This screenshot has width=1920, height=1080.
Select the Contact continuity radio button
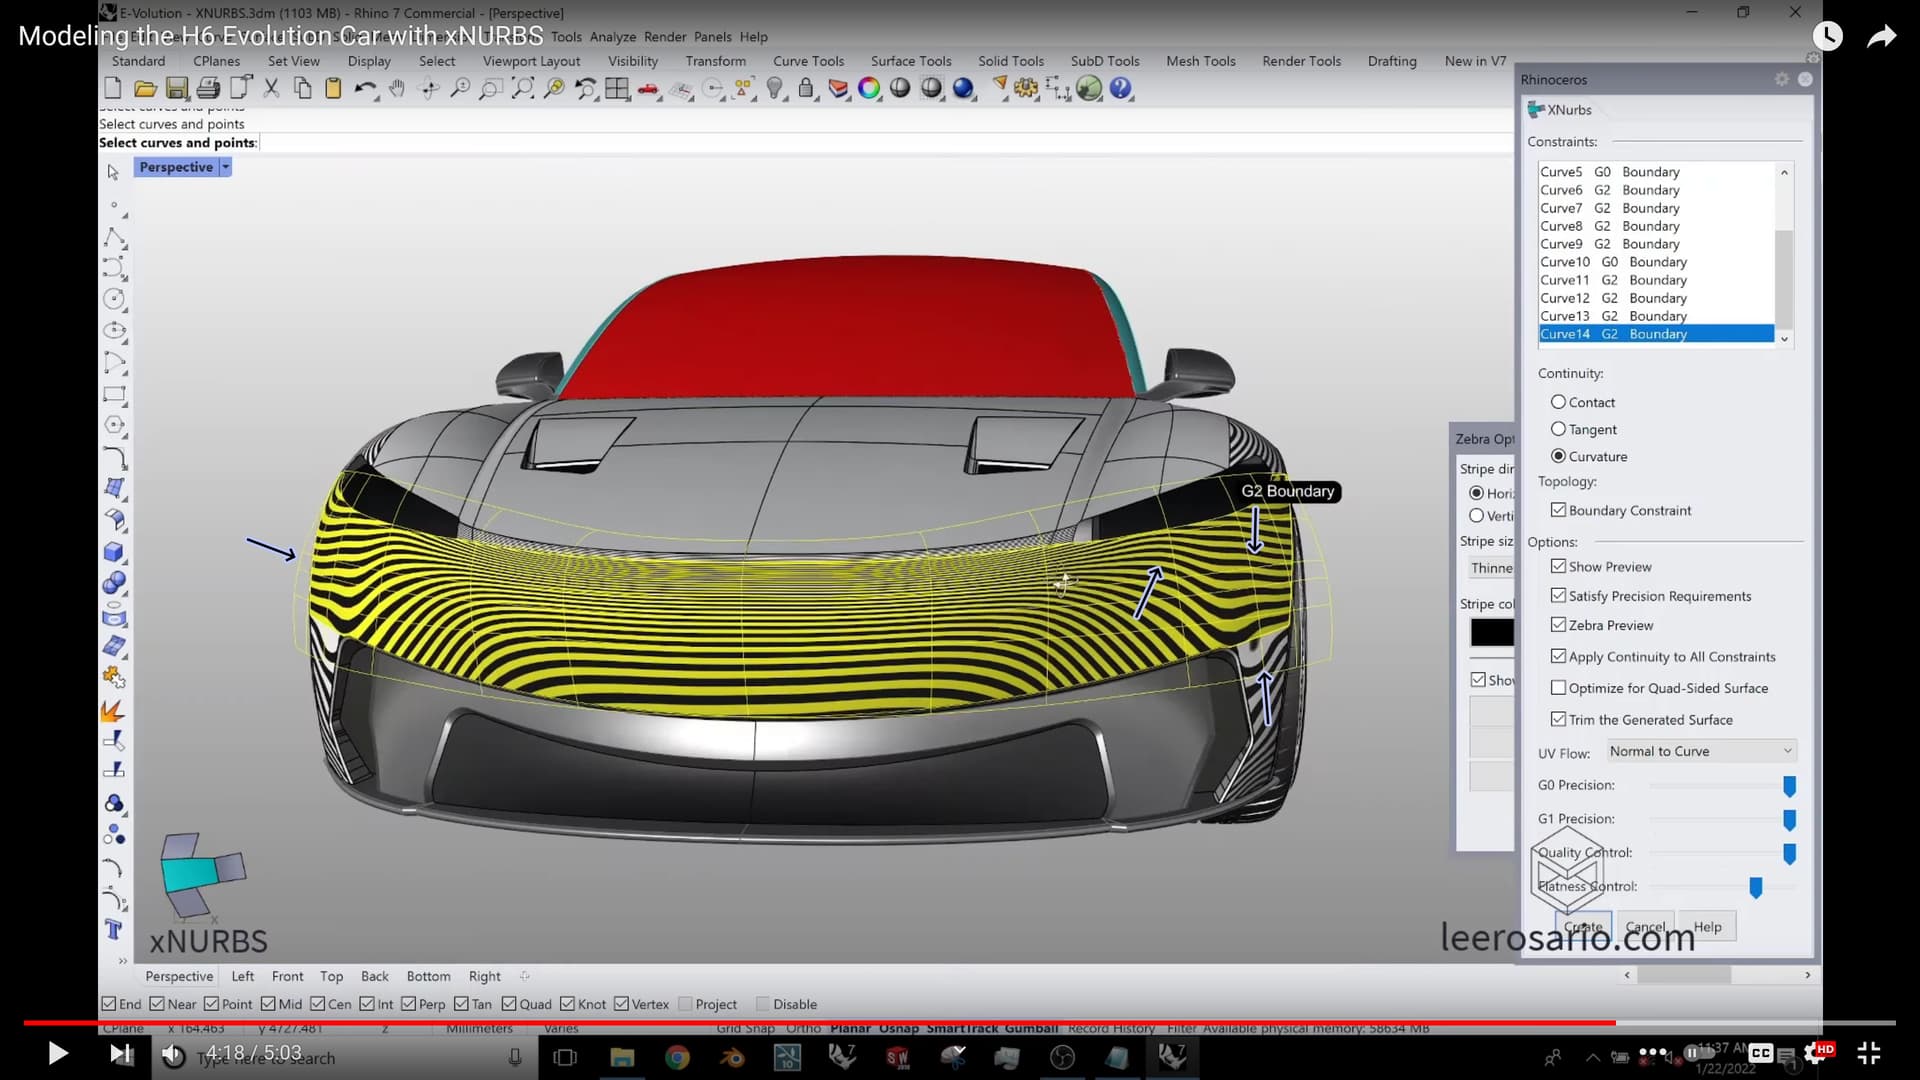pyautogui.click(x=1558, y=402)
